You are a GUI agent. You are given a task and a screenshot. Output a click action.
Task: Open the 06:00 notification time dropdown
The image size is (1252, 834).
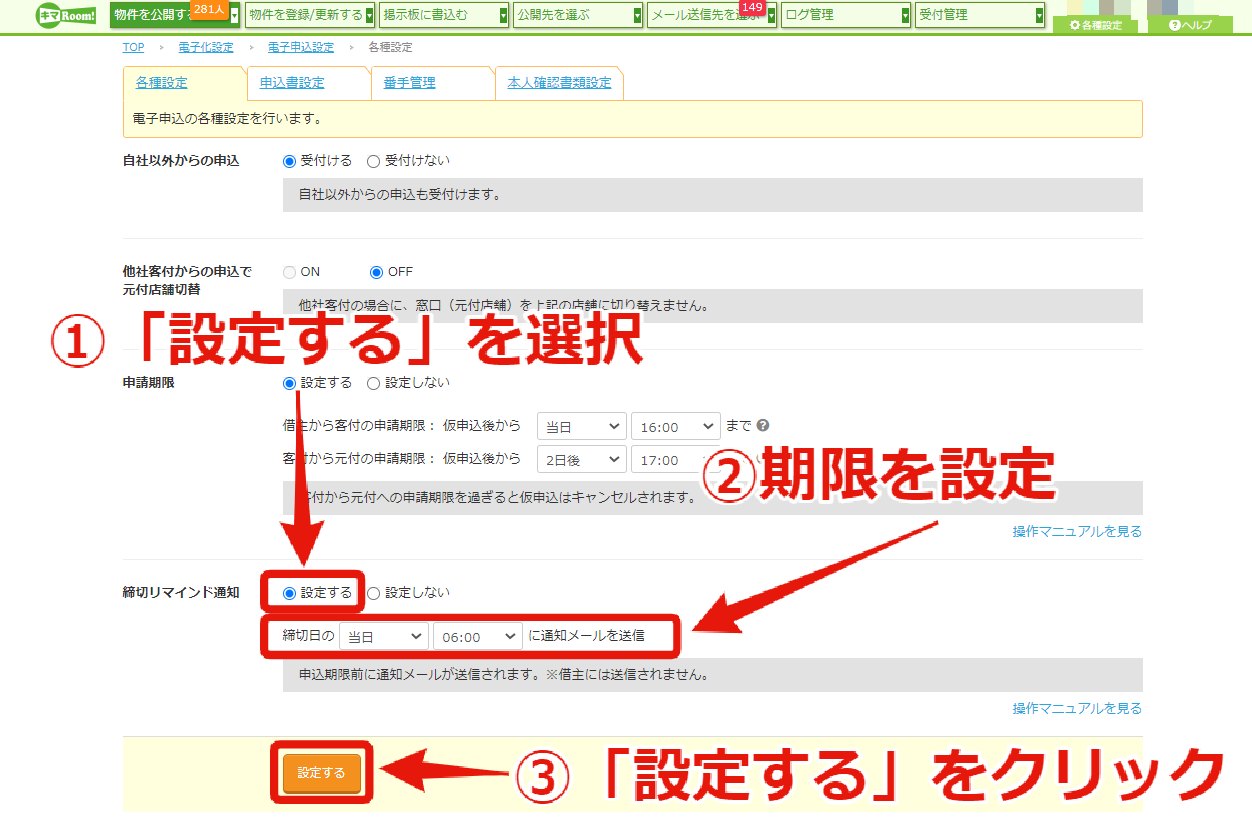coord(478,636)
